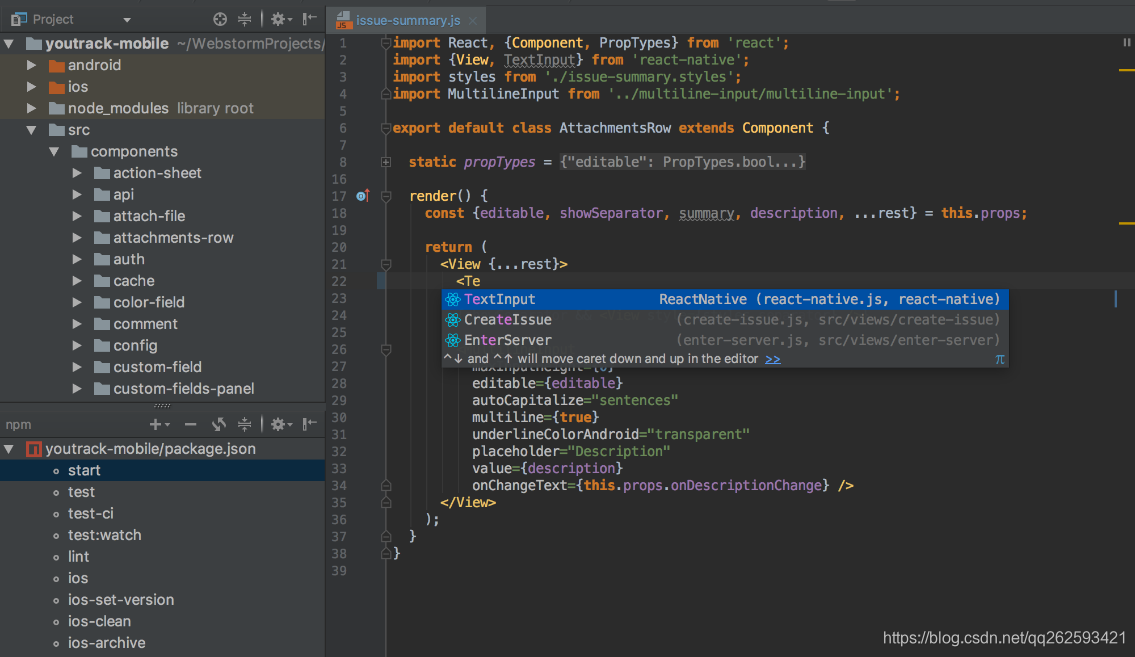Click the AttachmentsRow class name in code
The image size is (1135, 657).
point(615,128)
